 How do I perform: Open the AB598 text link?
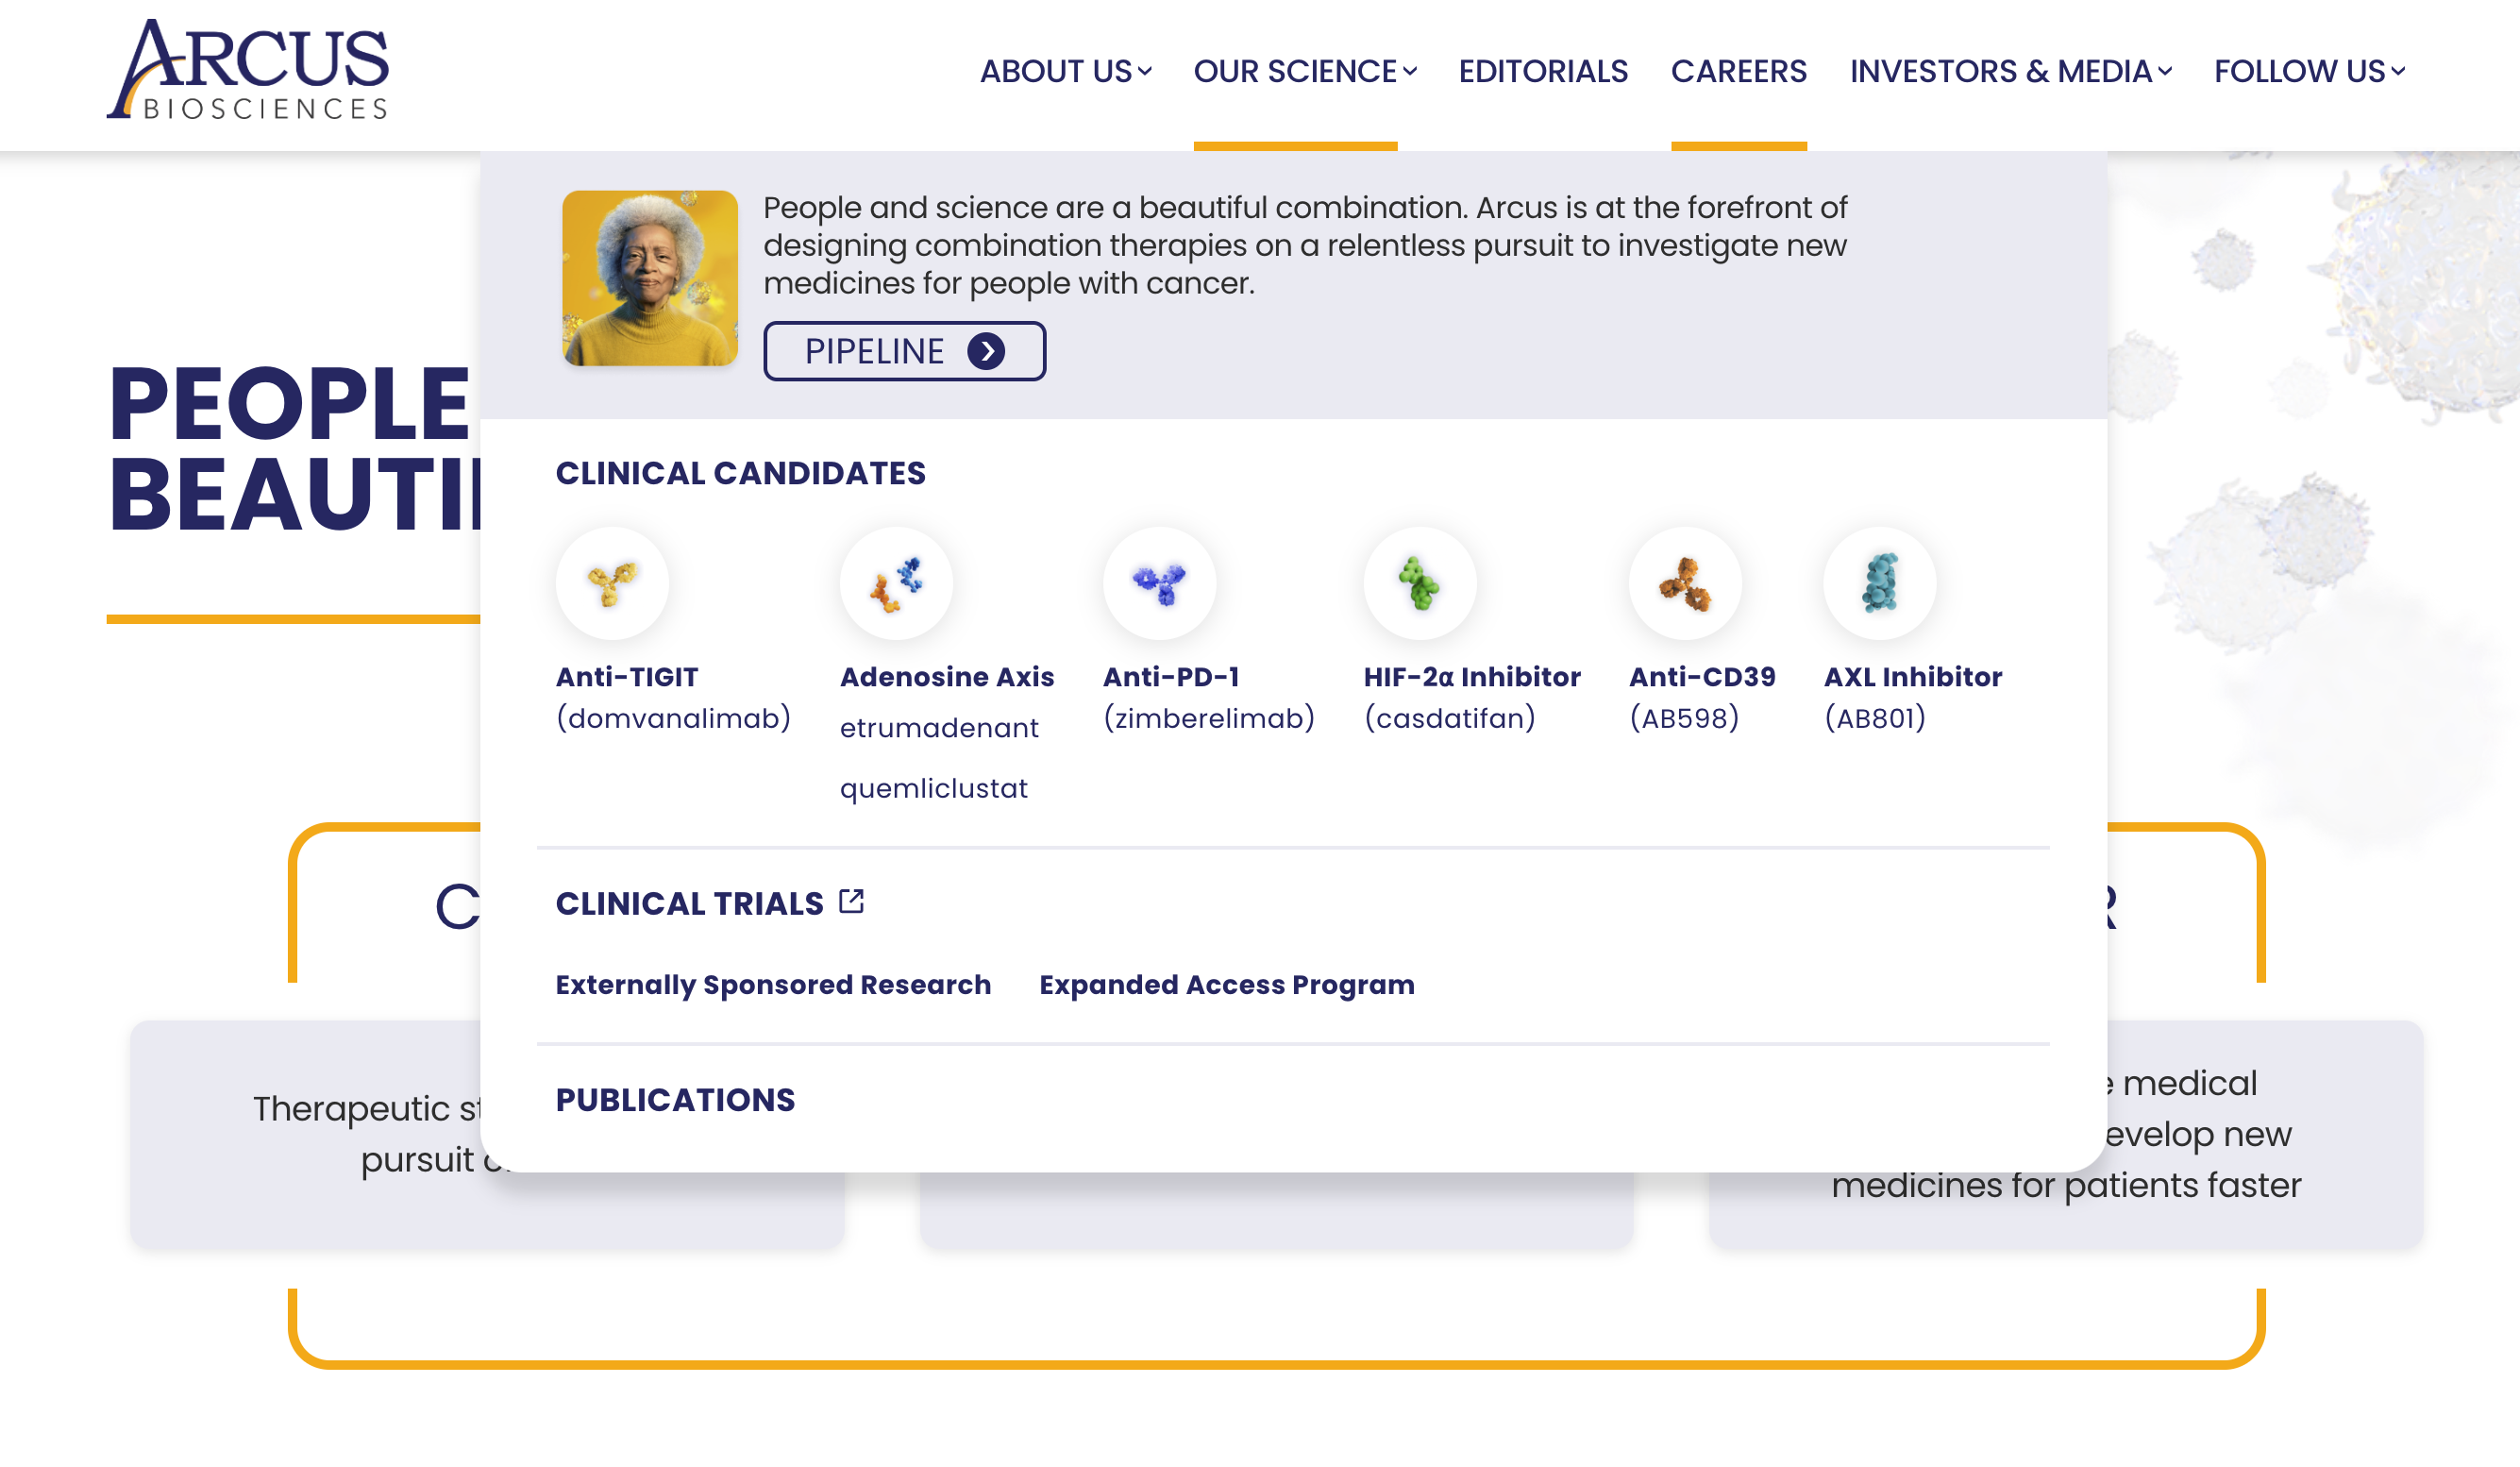(x=1684, y=718)
